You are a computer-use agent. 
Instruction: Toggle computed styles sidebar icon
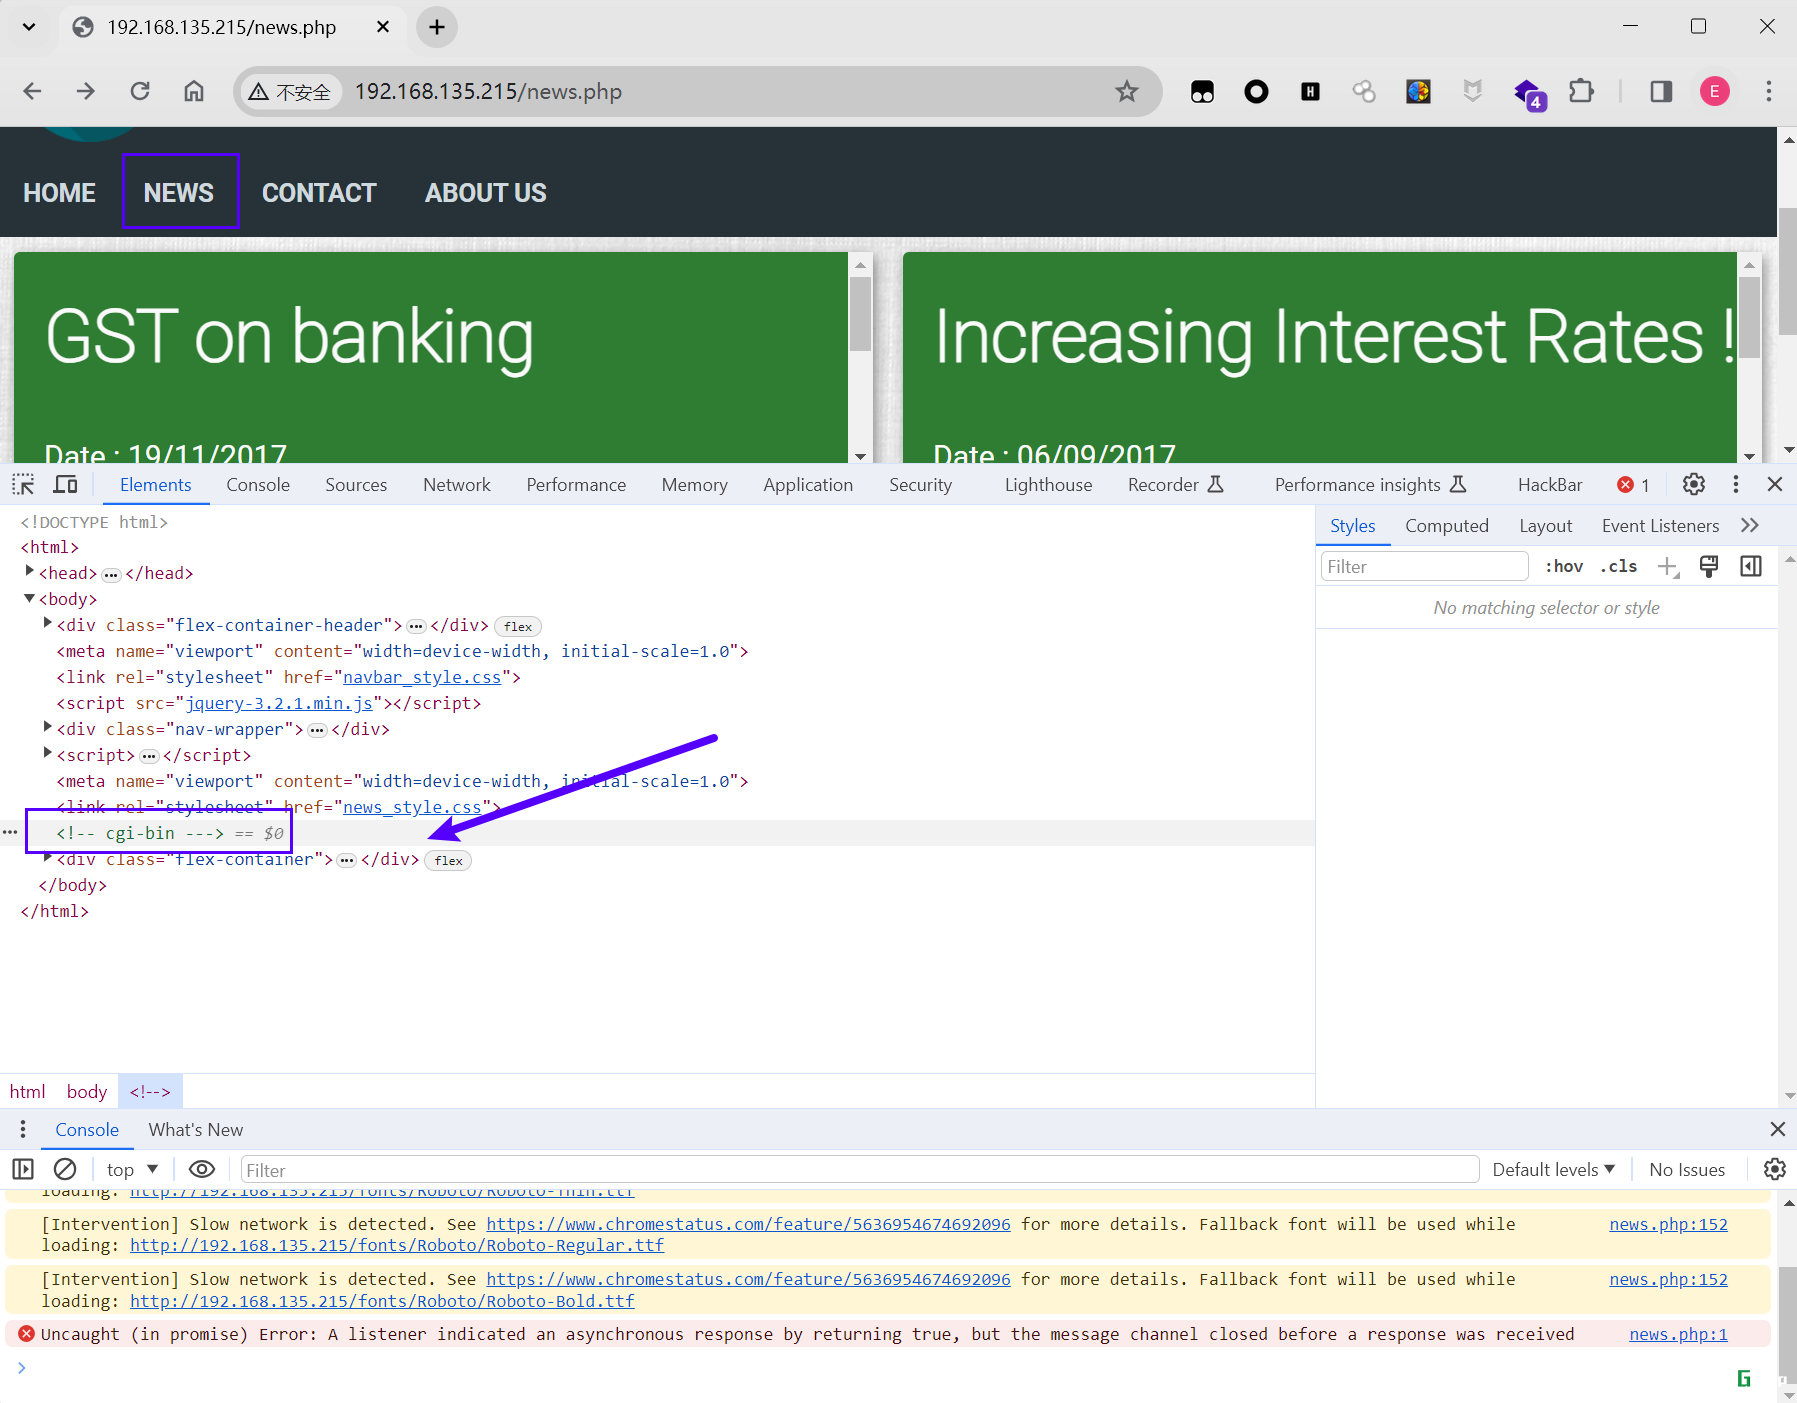1751,567
